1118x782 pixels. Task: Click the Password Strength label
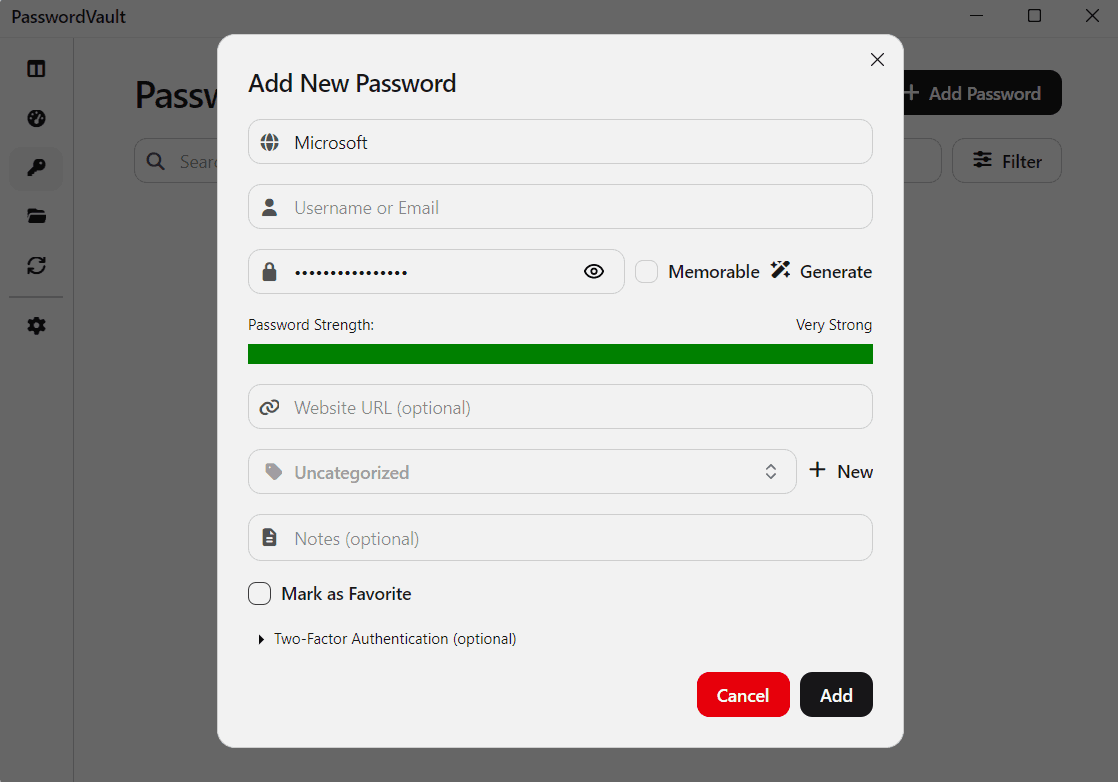pos(311,325)
